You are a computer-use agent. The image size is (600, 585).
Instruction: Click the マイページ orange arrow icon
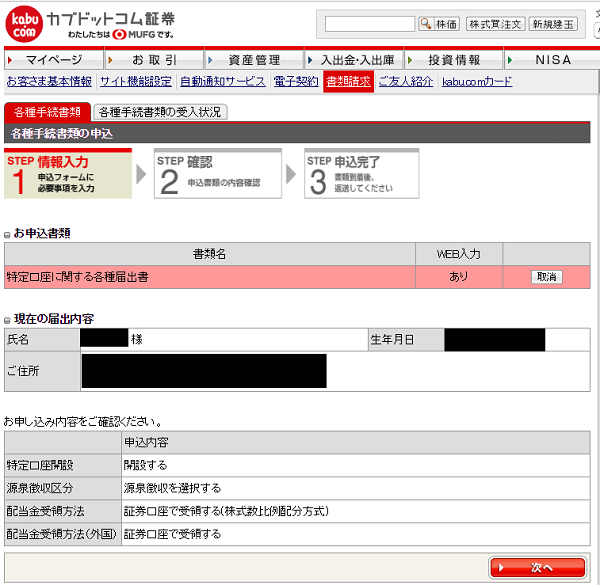click(x=10, y=60)
